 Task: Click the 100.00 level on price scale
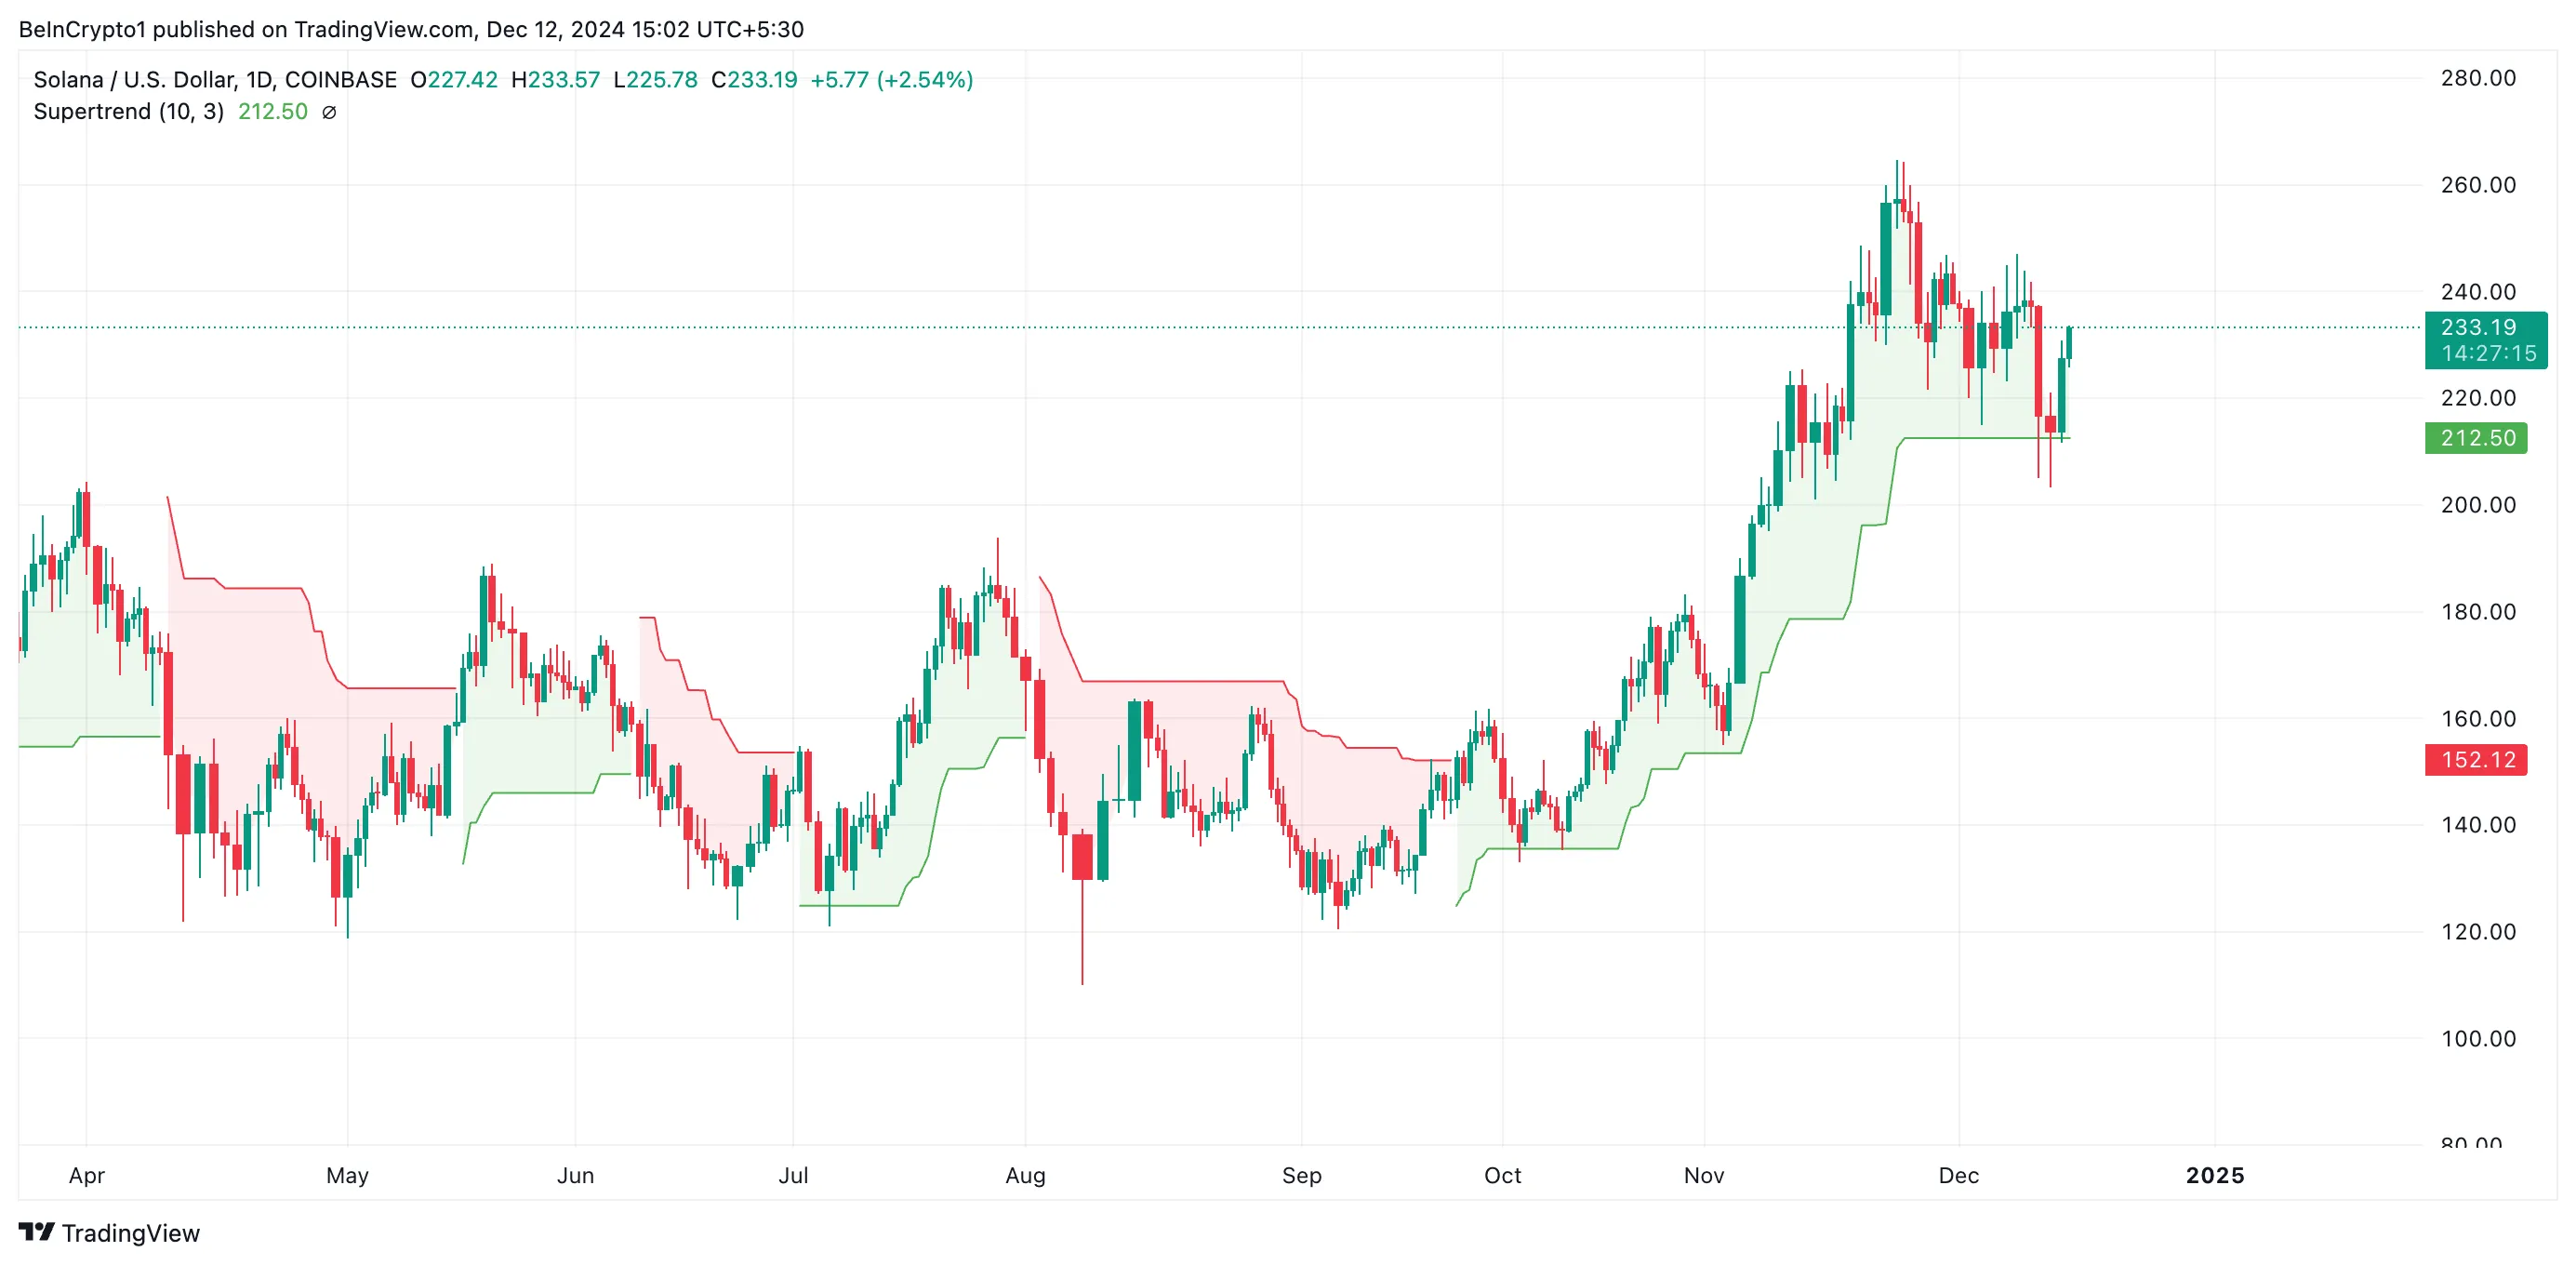(2478, 1038)
